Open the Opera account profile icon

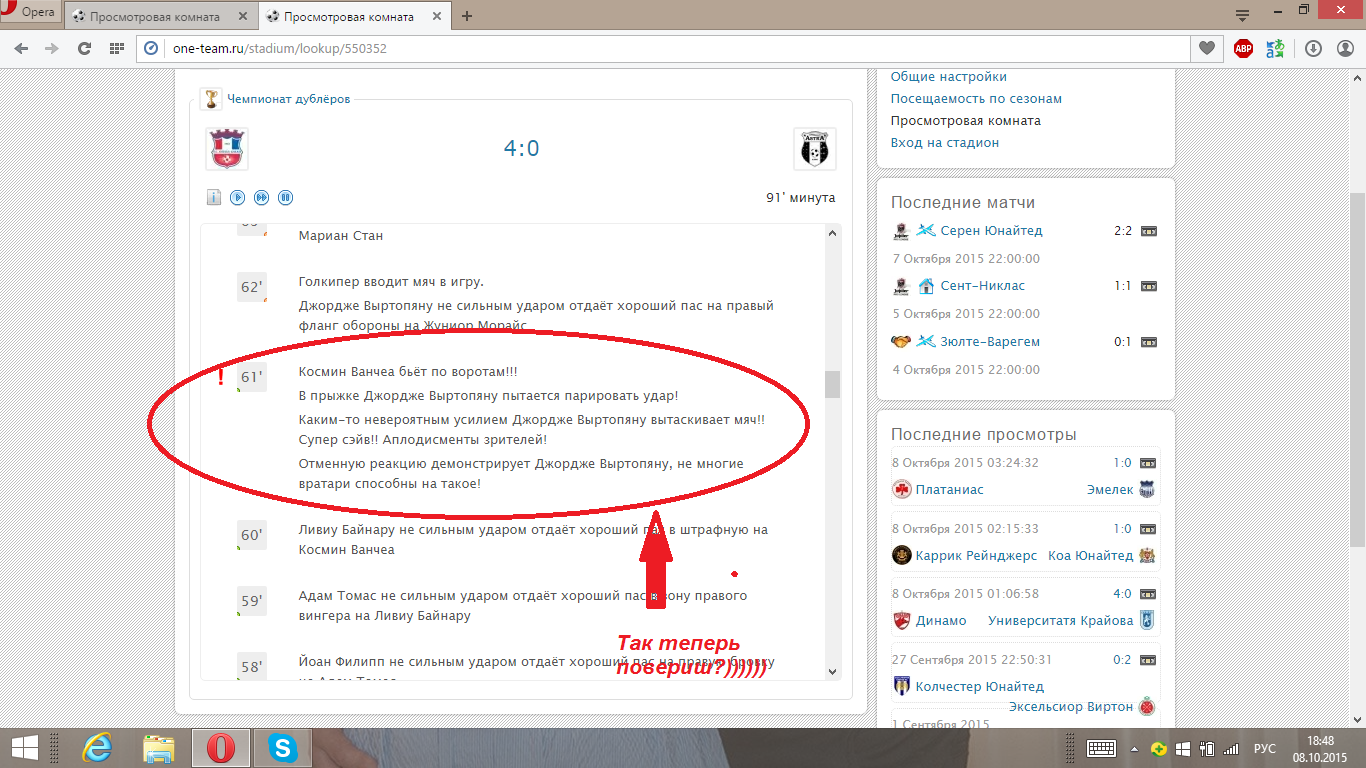(1345, 48)
